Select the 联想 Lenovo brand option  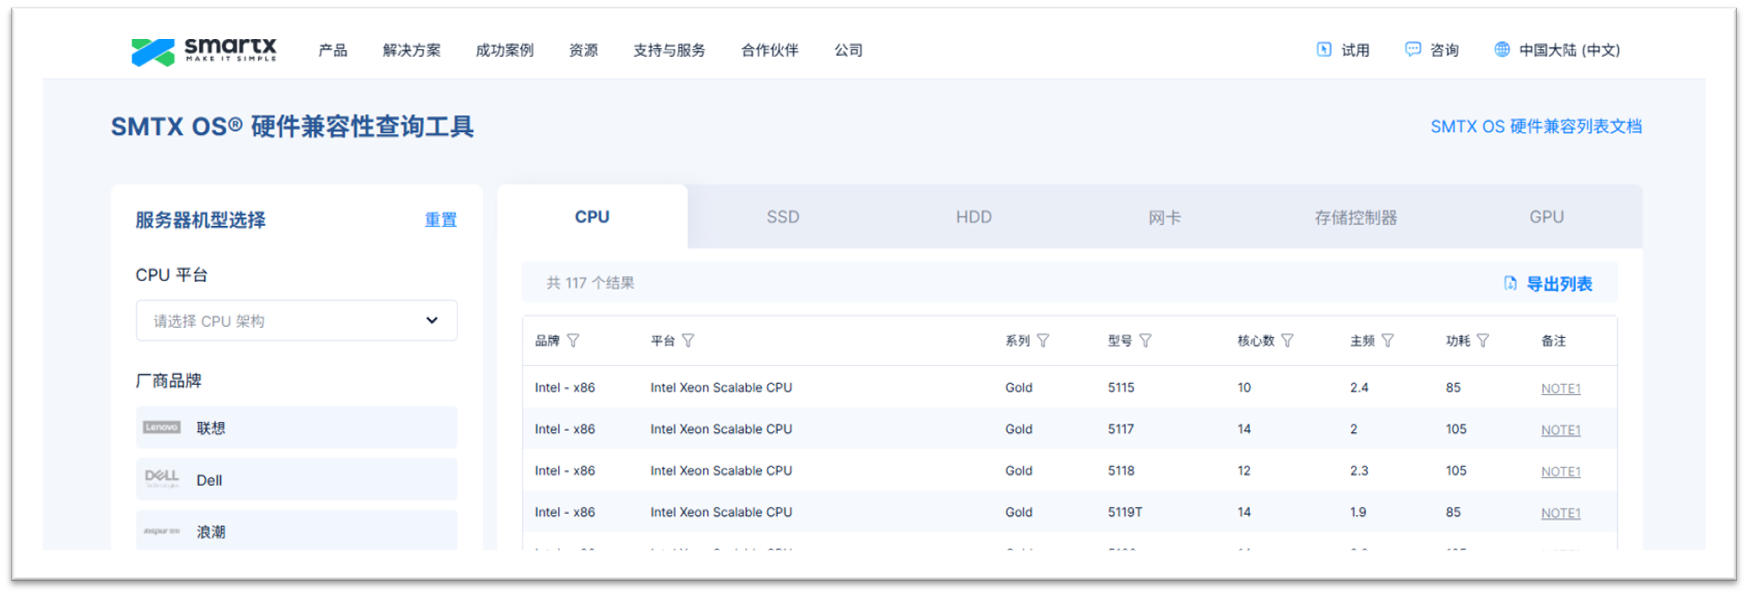click(296, 428)
